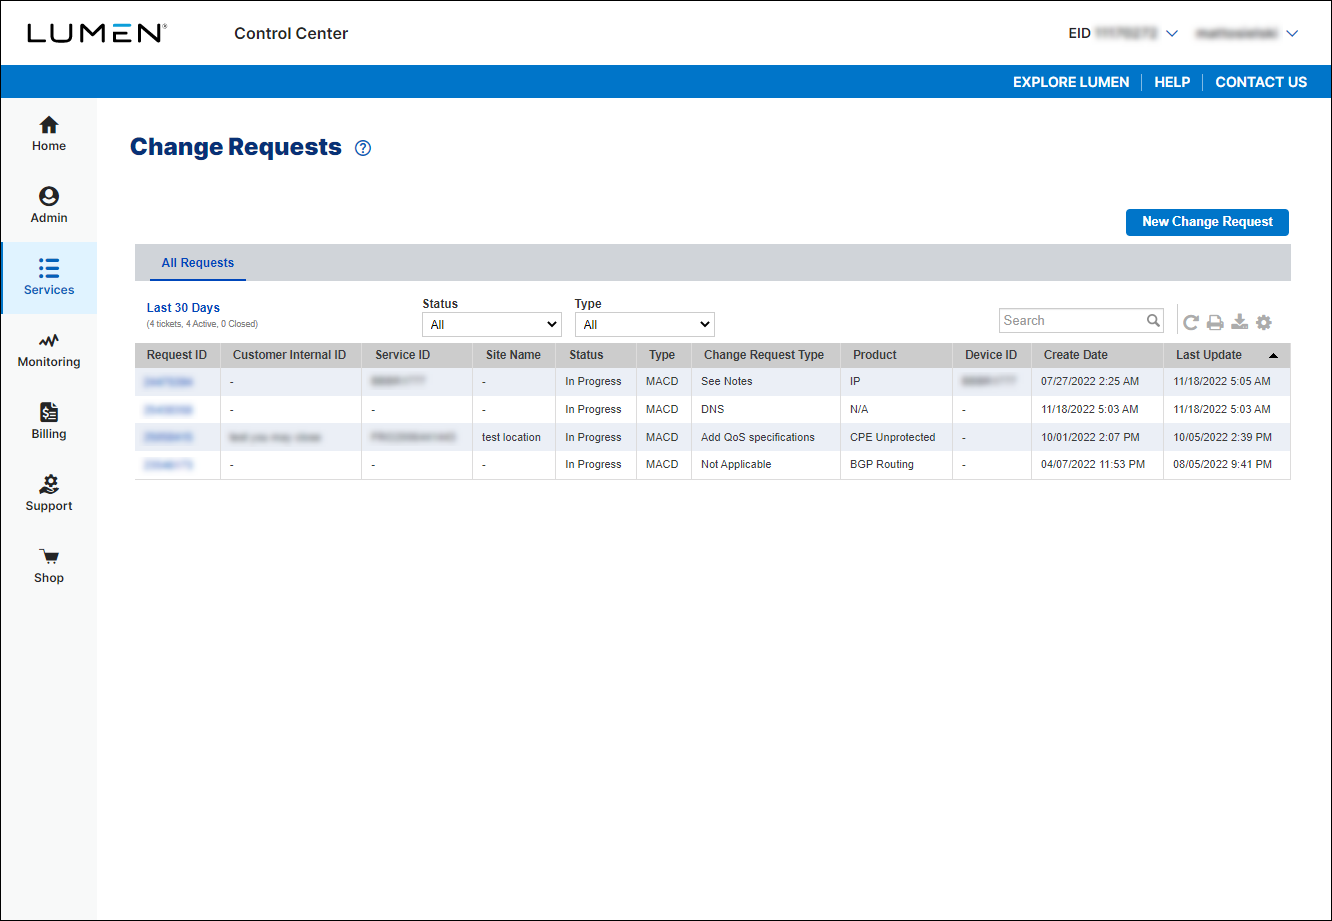Sort by Site Name column
Image resolution: width=1332 pixels, height=921 pixels.
513,355
